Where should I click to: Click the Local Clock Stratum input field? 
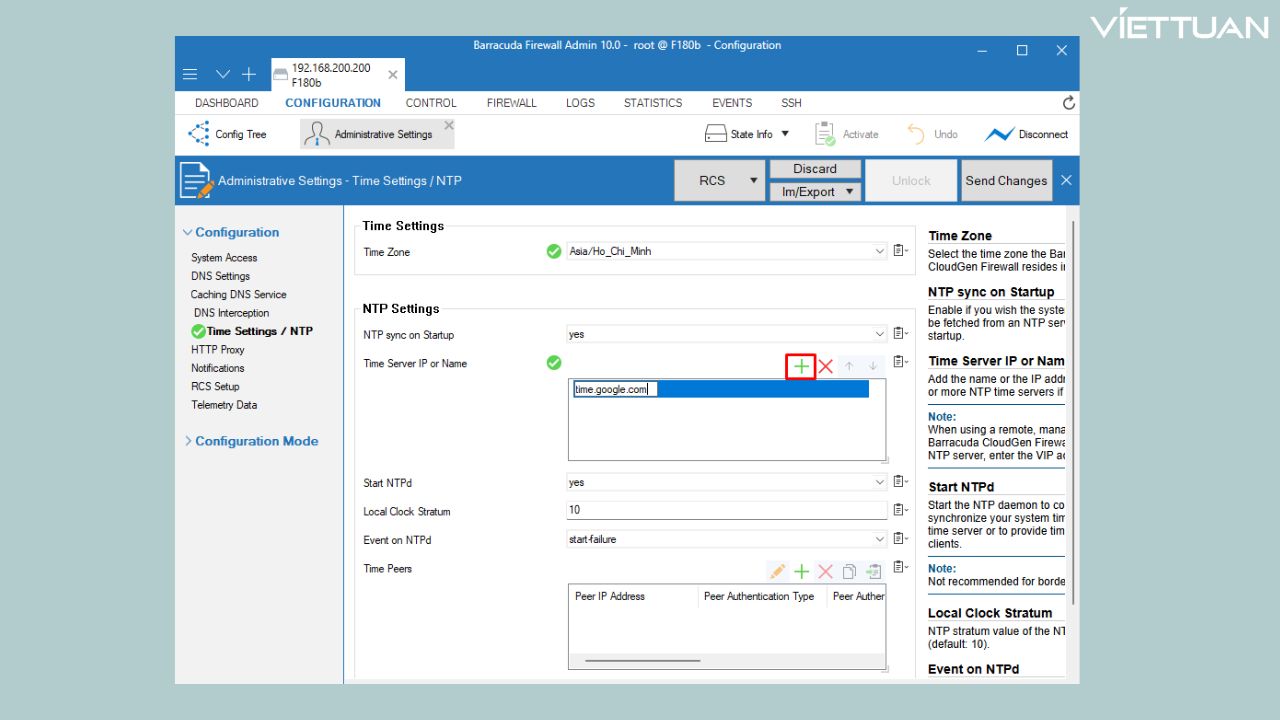726,511
